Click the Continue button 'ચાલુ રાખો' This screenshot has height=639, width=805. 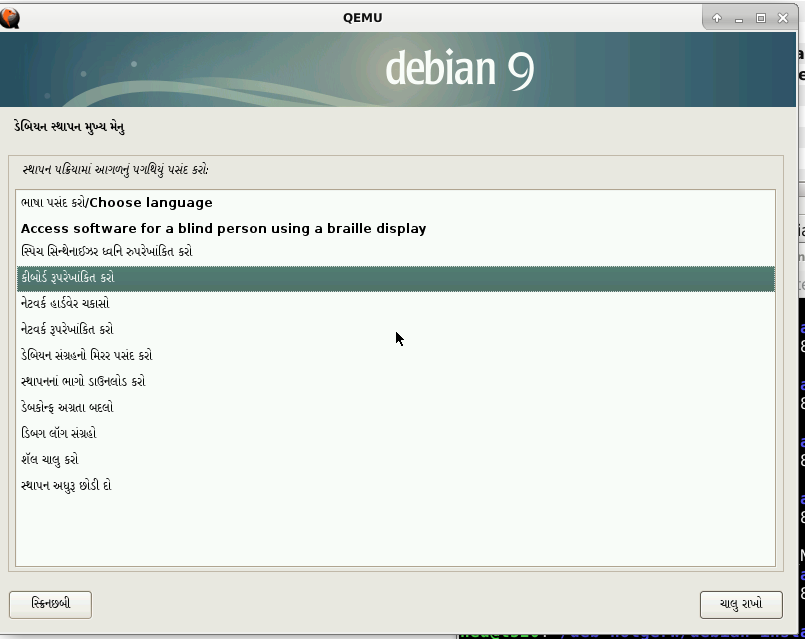pyautogui.click(x=741, y=605)
